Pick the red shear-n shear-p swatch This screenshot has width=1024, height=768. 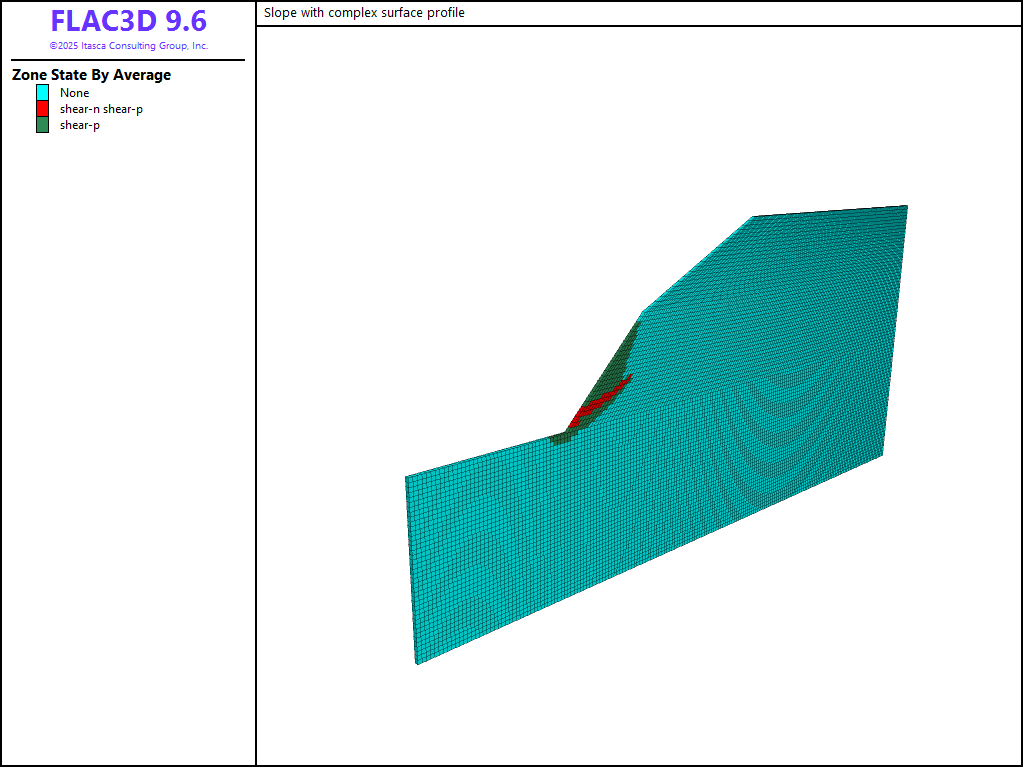tap(42, 109)
